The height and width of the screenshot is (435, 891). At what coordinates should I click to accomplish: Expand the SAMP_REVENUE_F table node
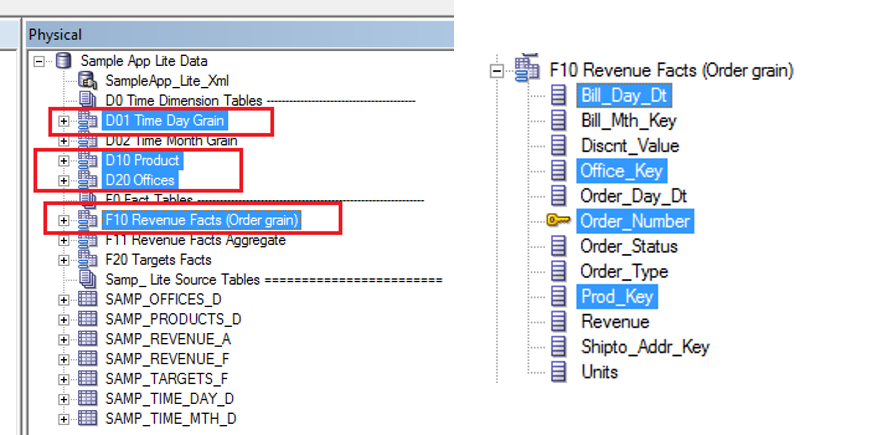tap(65, 359)
